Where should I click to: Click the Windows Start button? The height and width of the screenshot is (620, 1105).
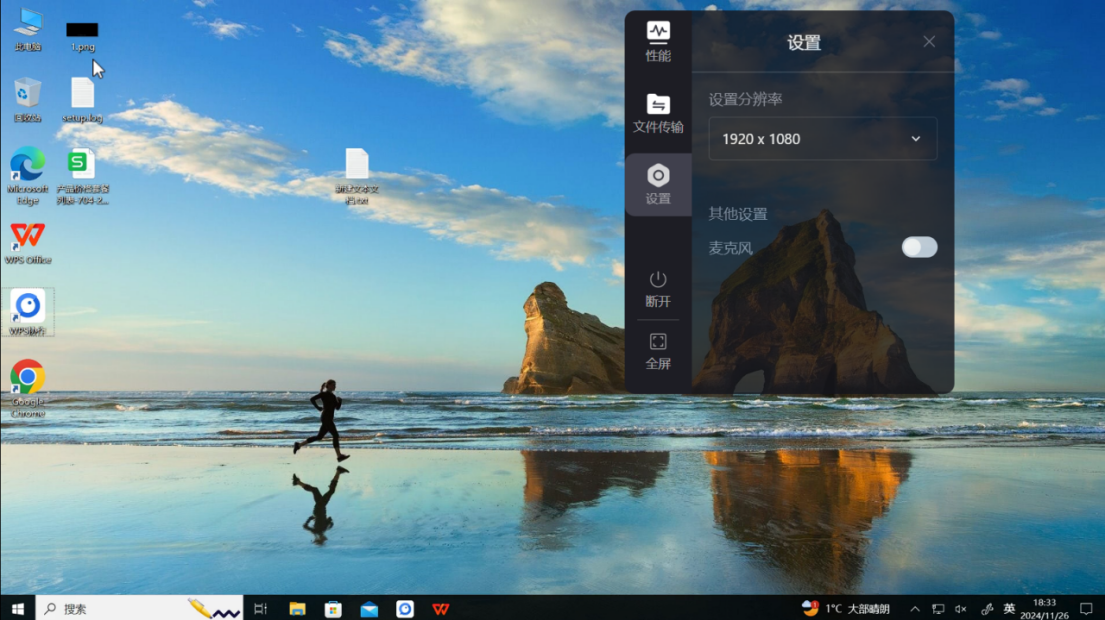pyautogui.click(x=17, y=608)
